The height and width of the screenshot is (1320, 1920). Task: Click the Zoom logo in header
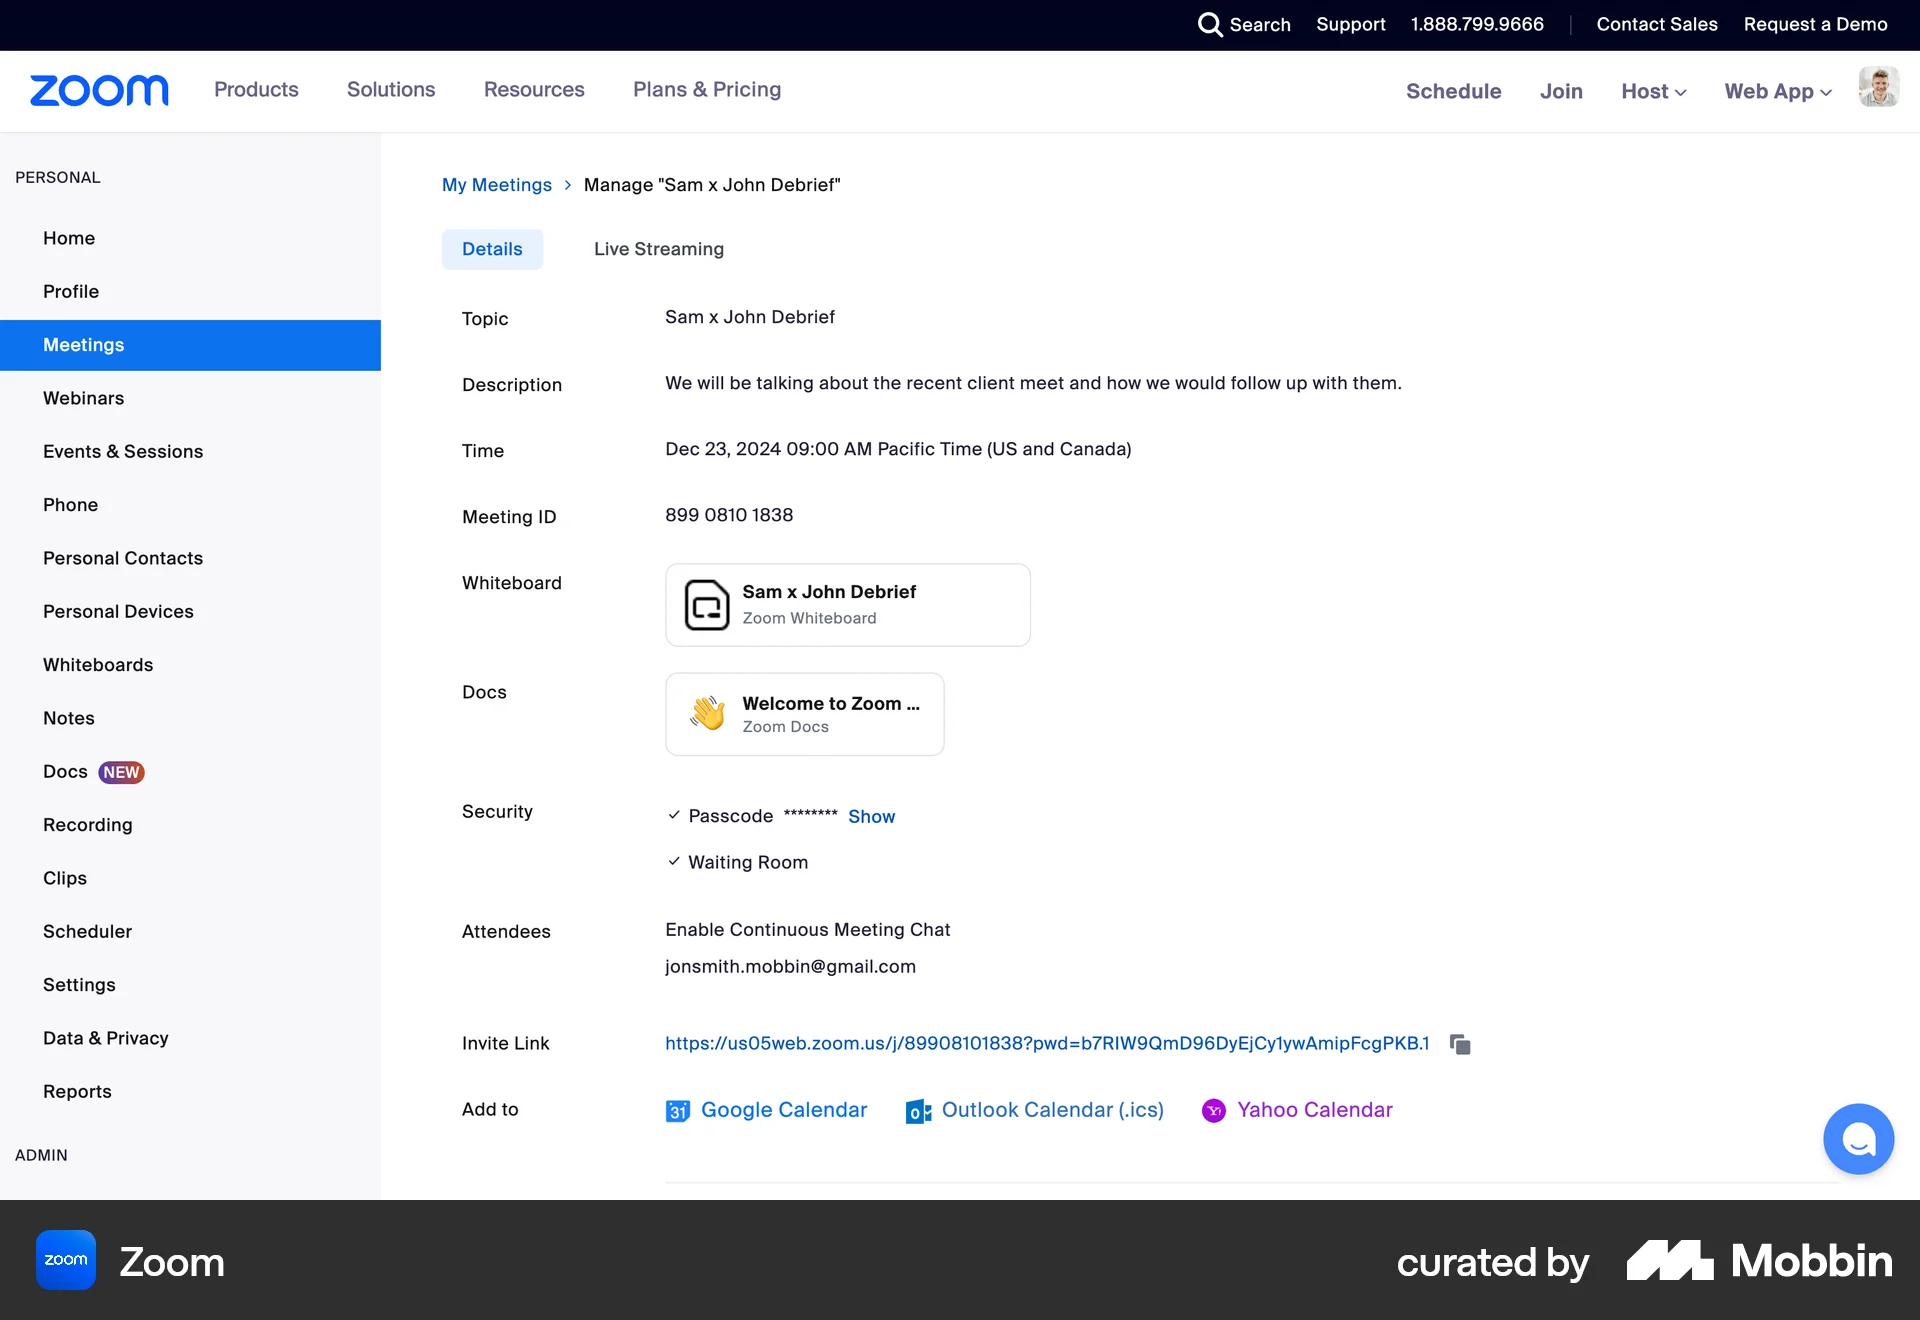pos(99,90)
